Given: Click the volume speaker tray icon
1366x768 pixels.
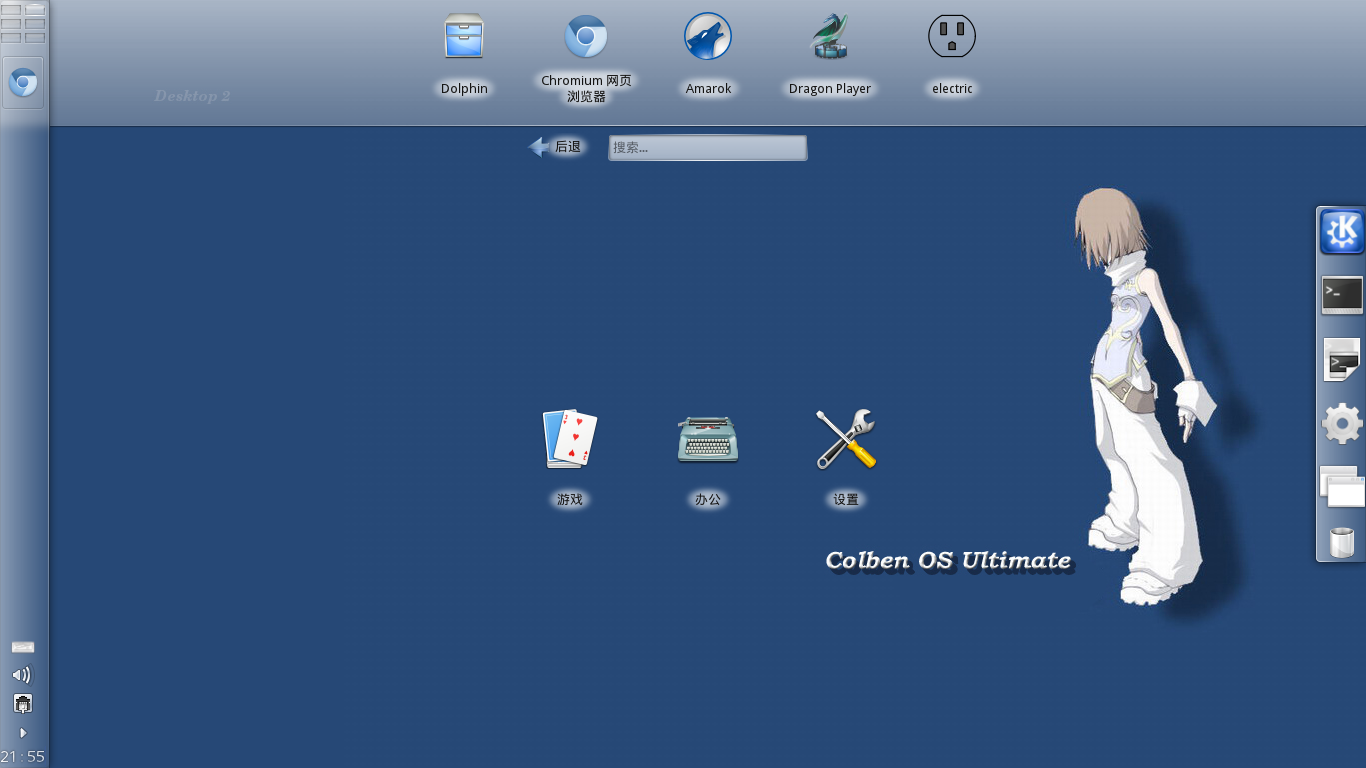Looking at the screenshot, I should [22, 675].
